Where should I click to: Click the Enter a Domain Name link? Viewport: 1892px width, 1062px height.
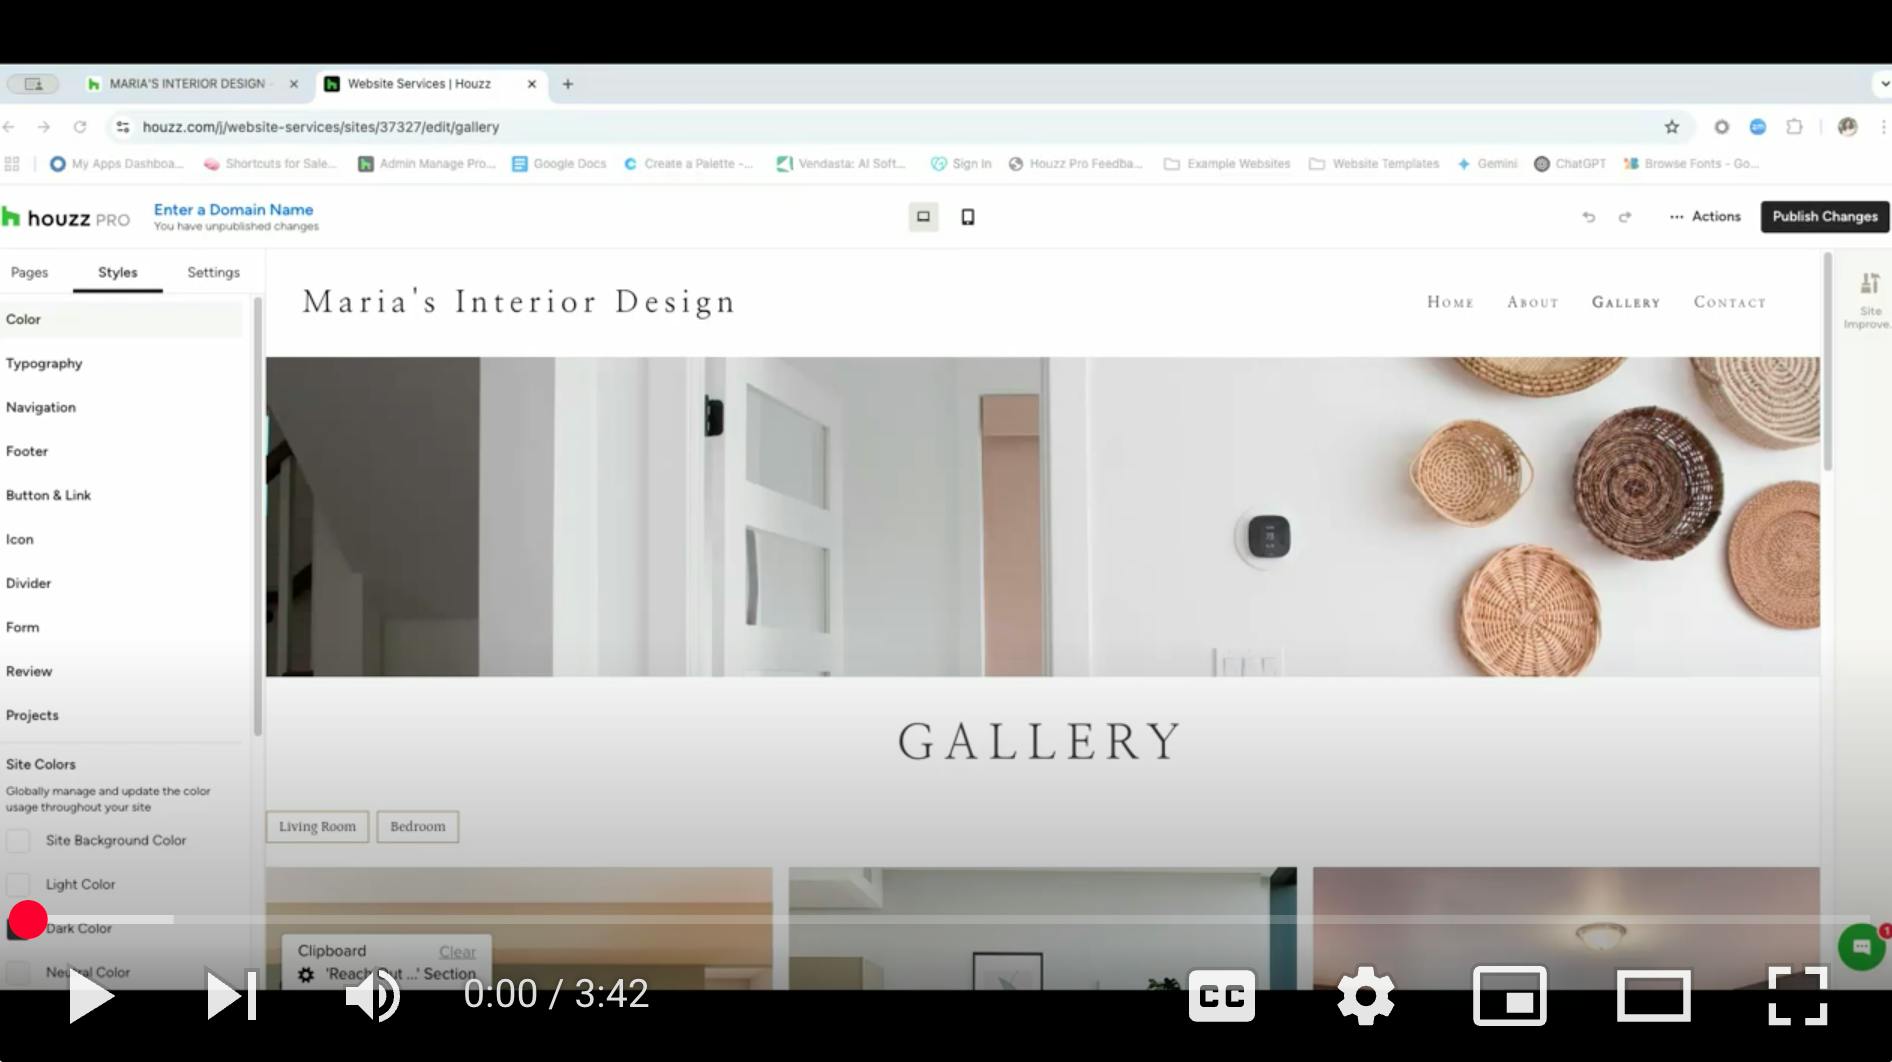click(233, 210)
